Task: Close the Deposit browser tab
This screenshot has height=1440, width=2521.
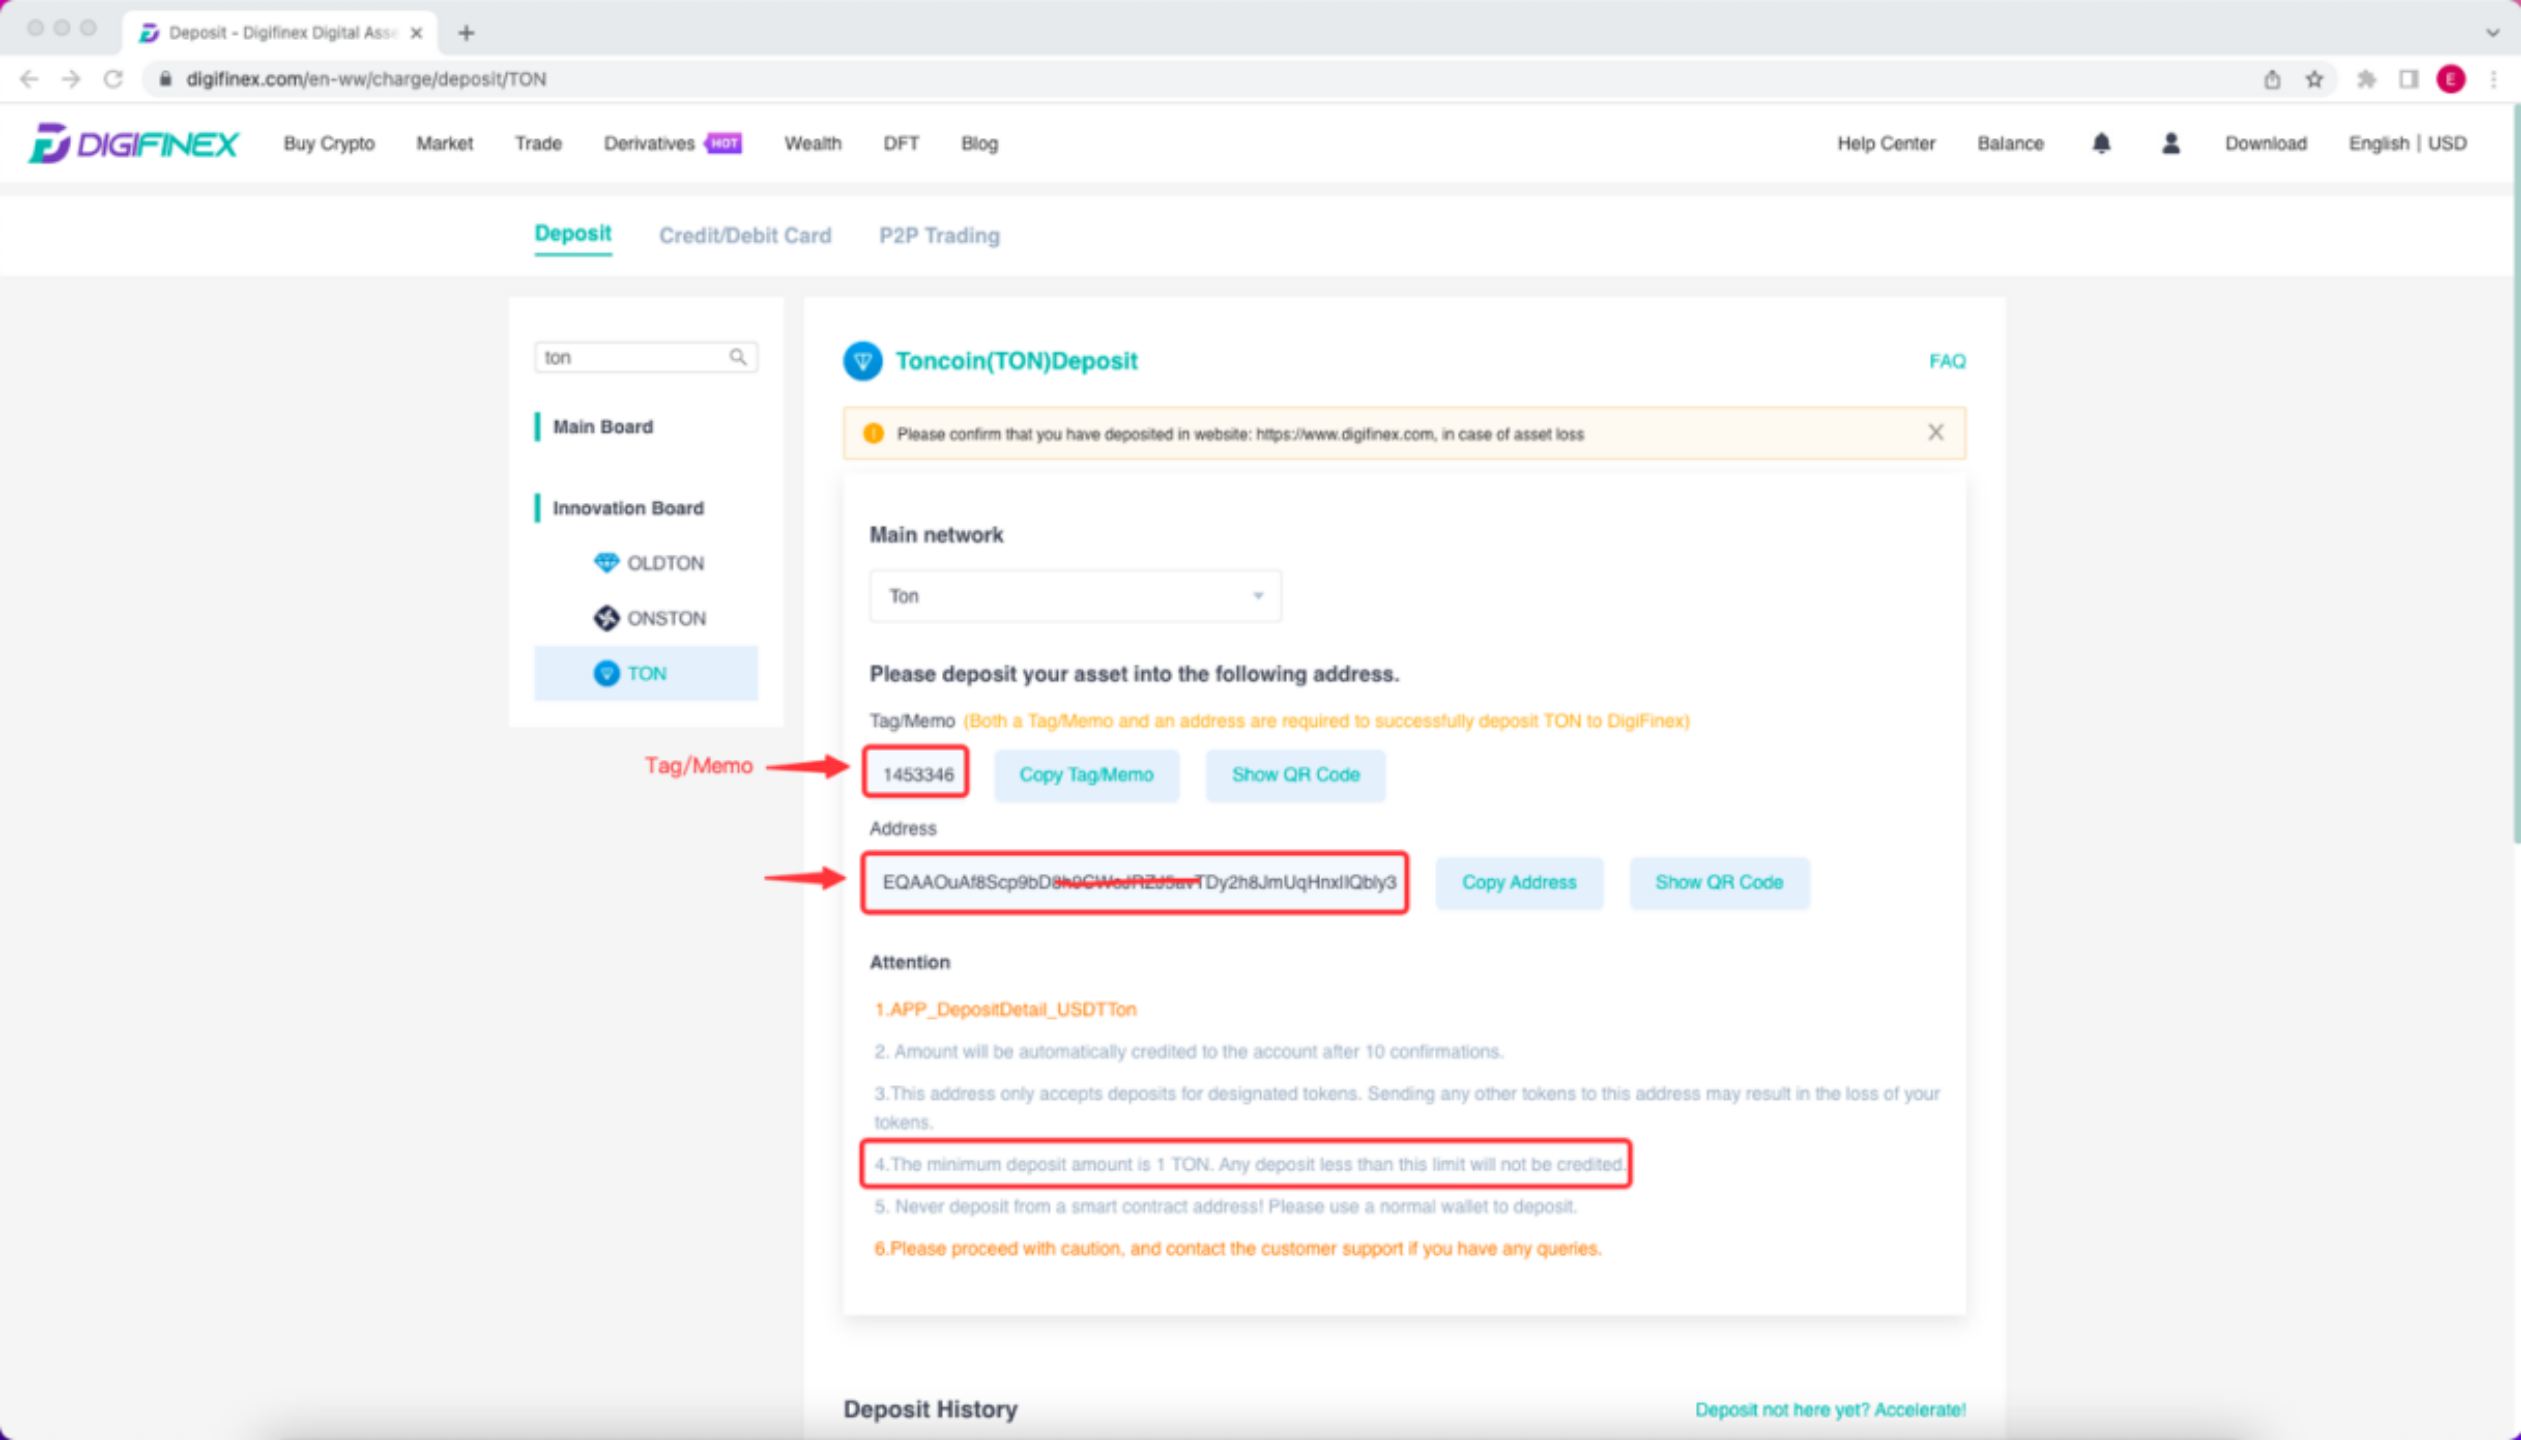Action: point(416,33)
